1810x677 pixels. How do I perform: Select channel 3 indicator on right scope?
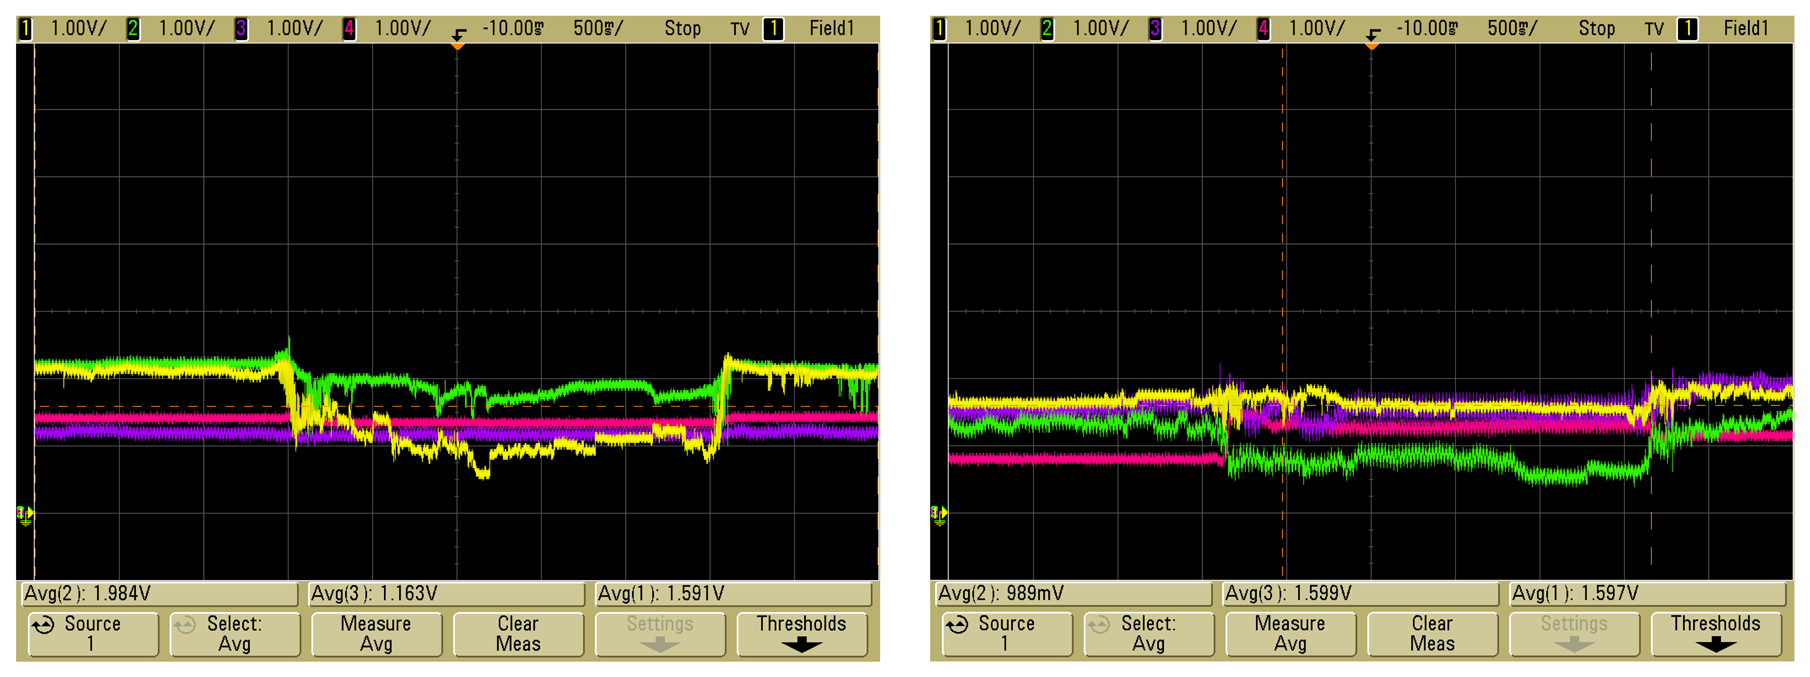click(1155, 29)
